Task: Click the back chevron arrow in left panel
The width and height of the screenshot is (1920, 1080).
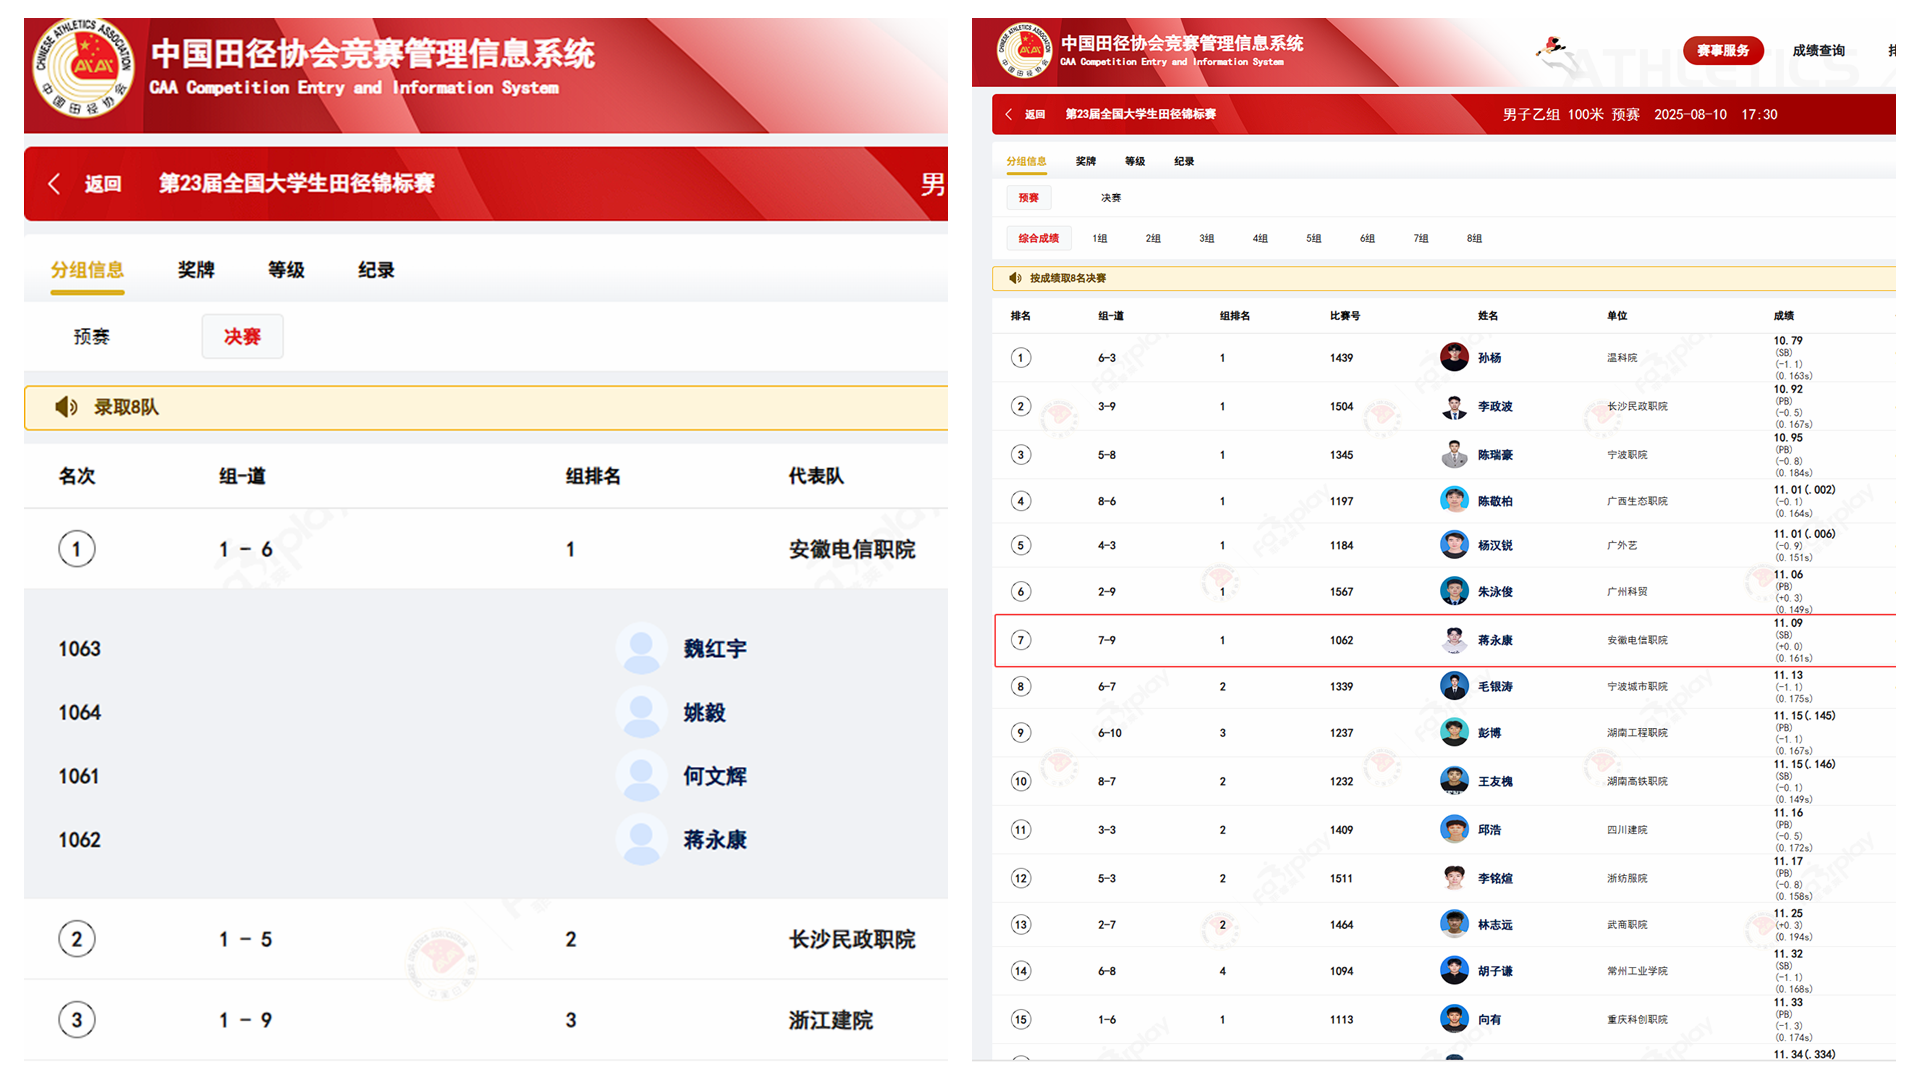Action: click(54, 184)
